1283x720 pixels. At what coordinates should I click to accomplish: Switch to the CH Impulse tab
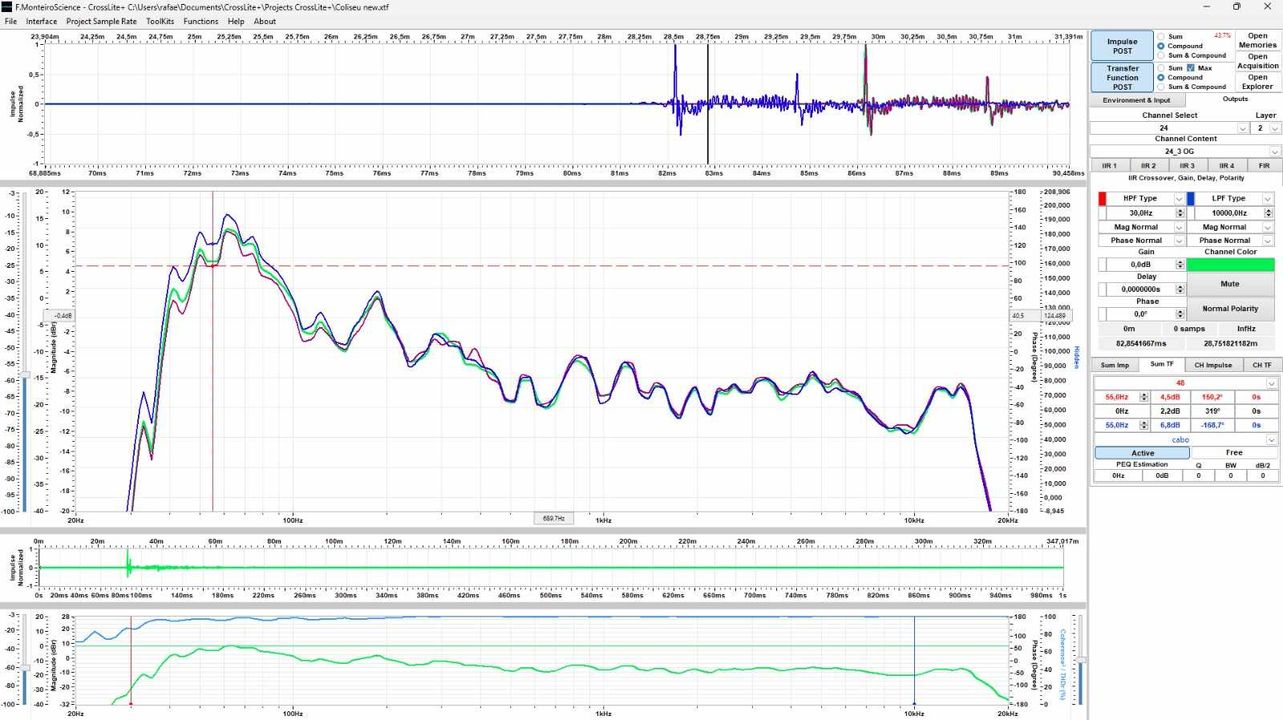[1213, 365]
